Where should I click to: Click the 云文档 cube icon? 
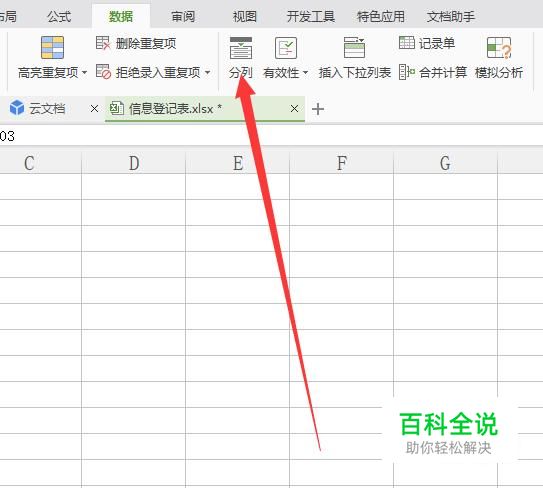pos(17,108)
